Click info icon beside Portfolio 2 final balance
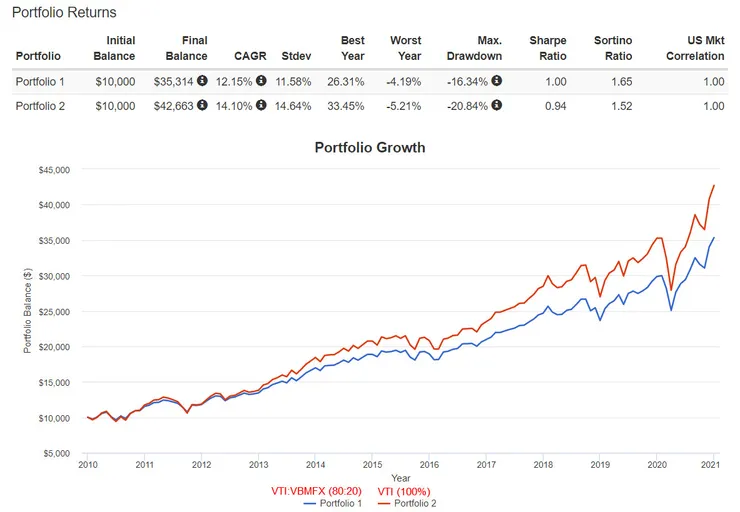 (202, 105)
